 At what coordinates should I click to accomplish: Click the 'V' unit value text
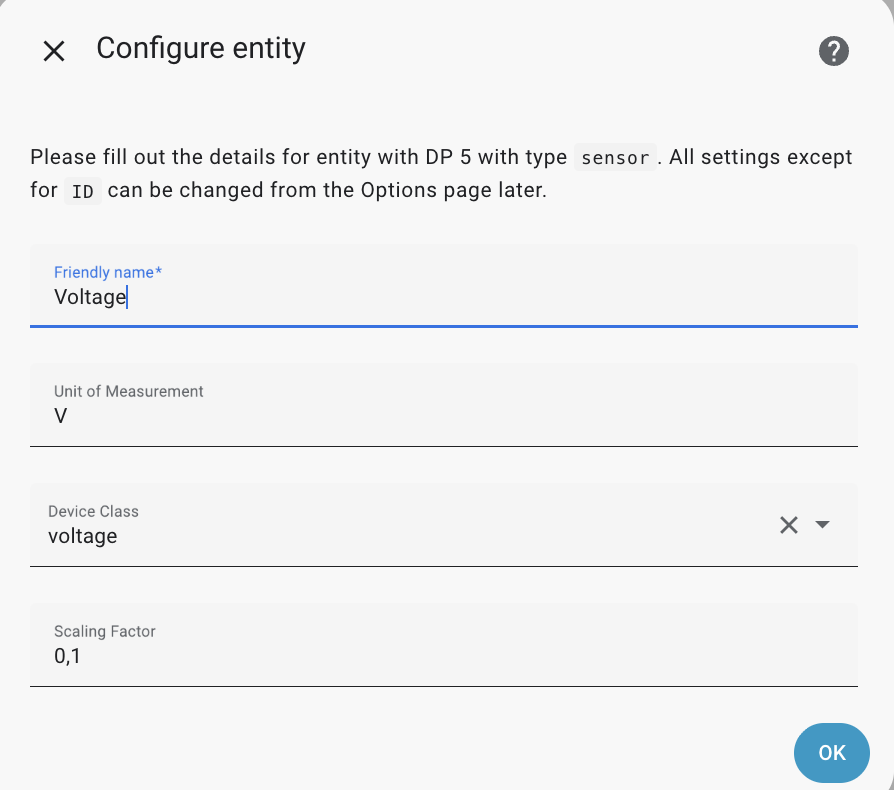pyautogui.click(x=61, y=416)
